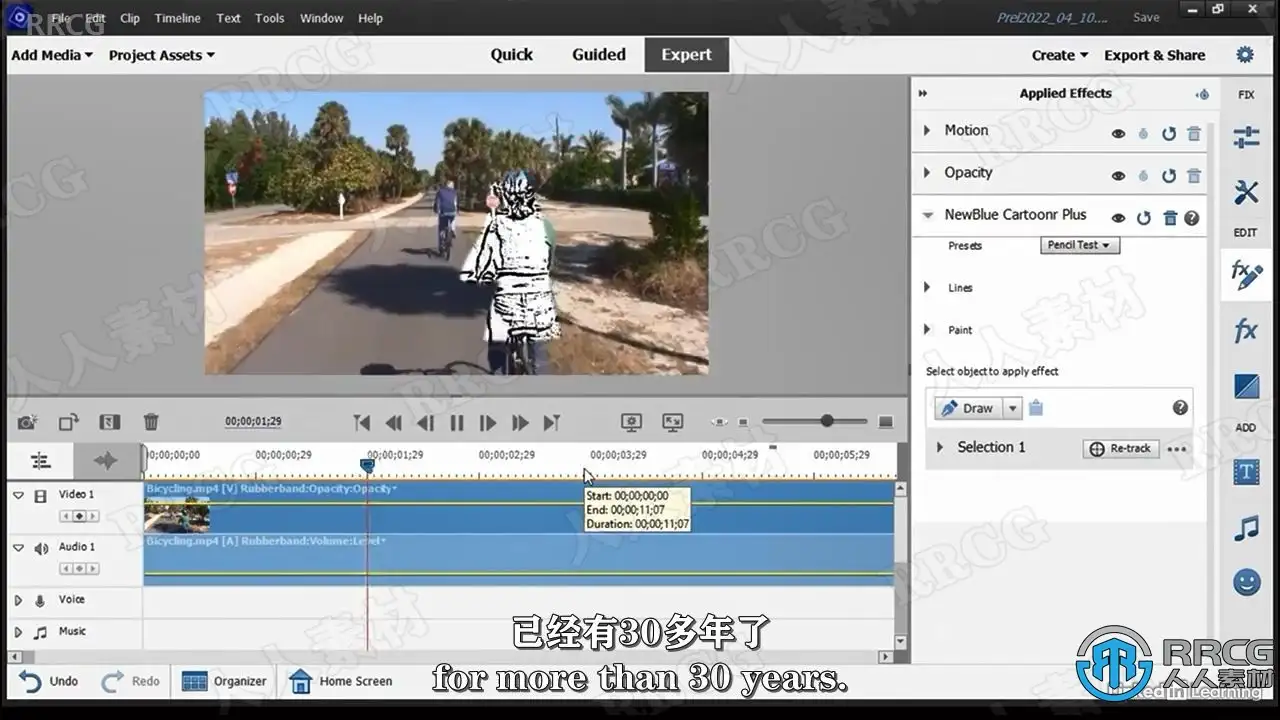1280x720 pixels.
Task: Toggle Video 1 track visibility
Action: 41,495
